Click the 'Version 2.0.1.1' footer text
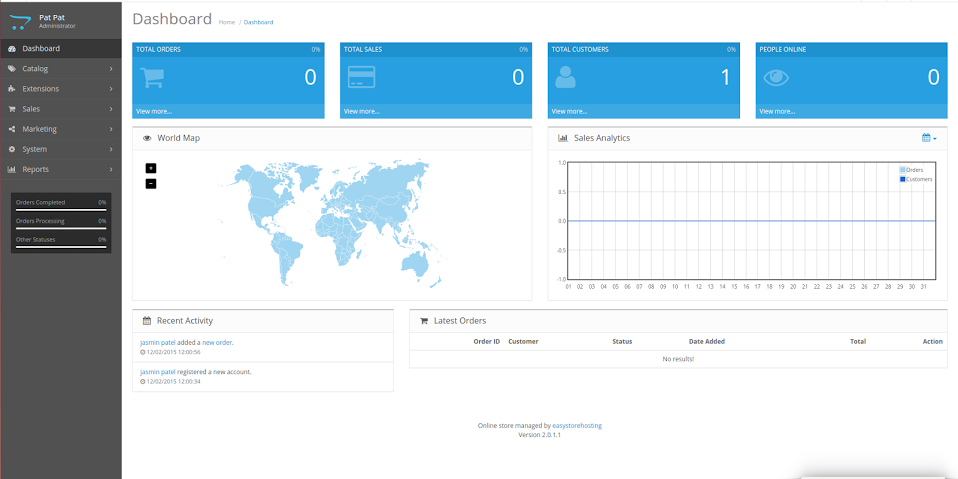The image size is (958, 479). 539,435
